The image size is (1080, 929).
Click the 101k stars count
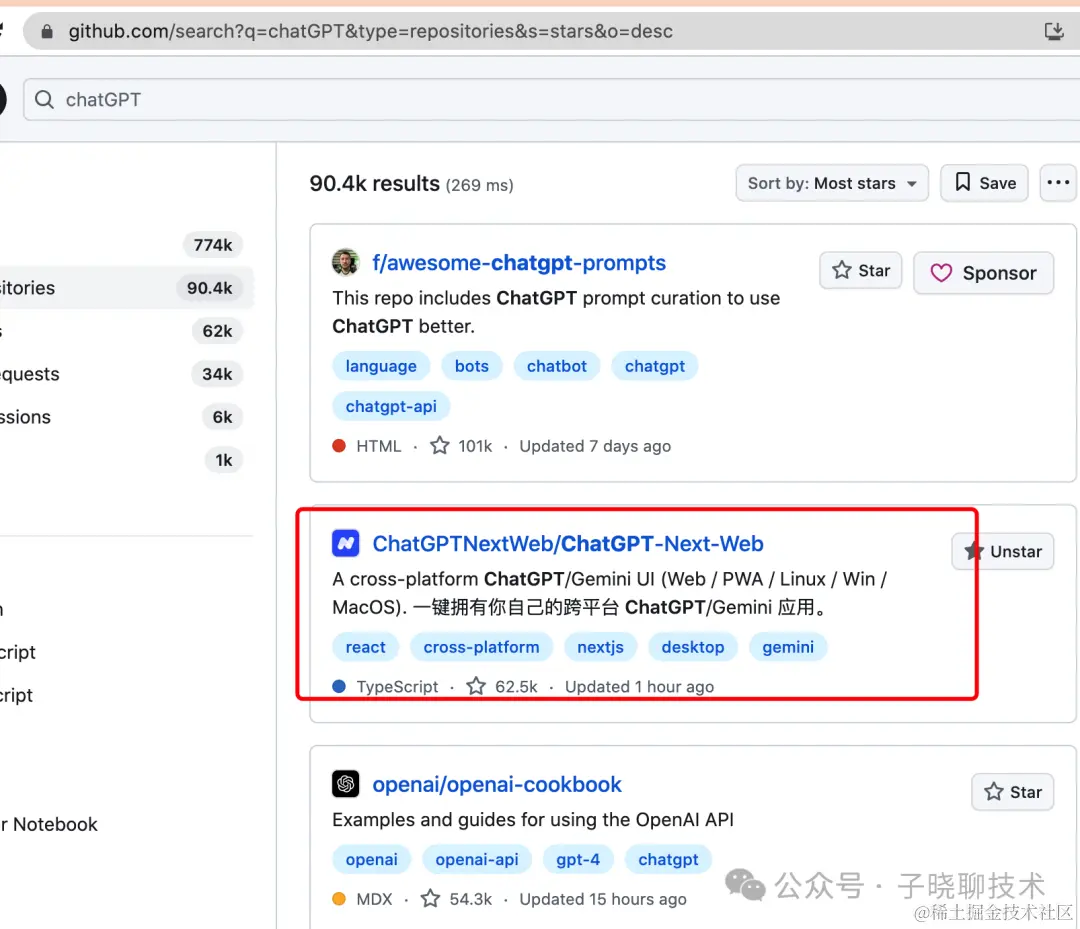475,446
